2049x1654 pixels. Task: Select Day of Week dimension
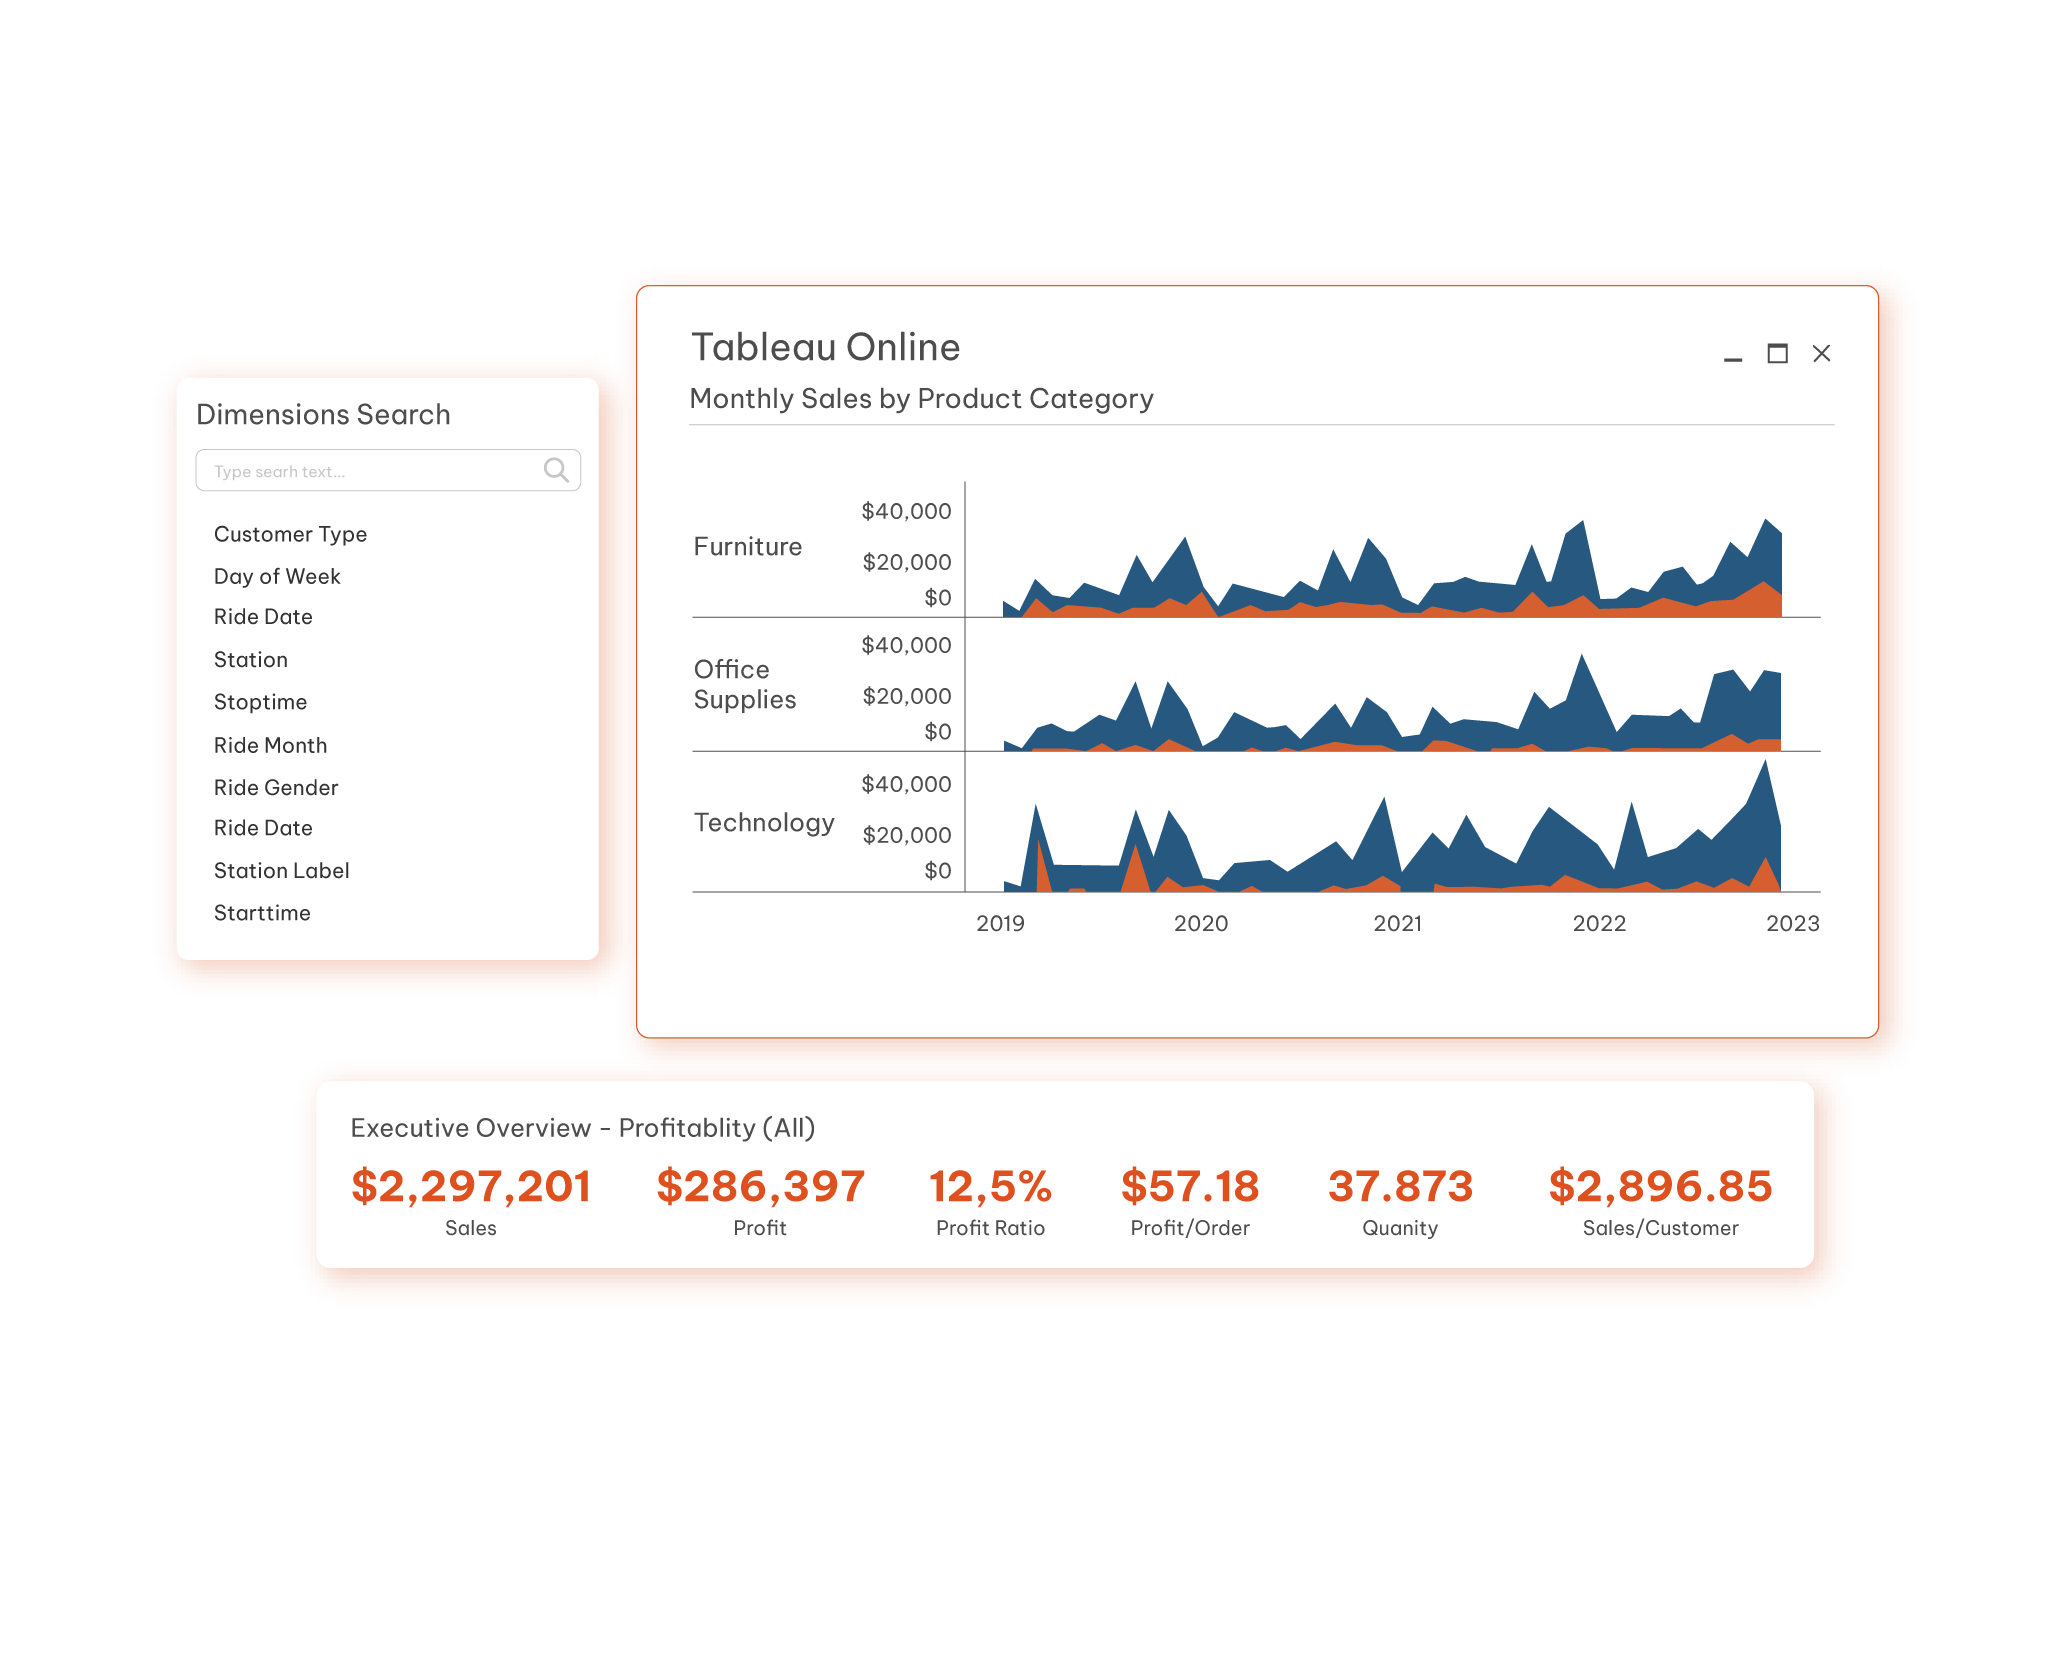point(277,576)
